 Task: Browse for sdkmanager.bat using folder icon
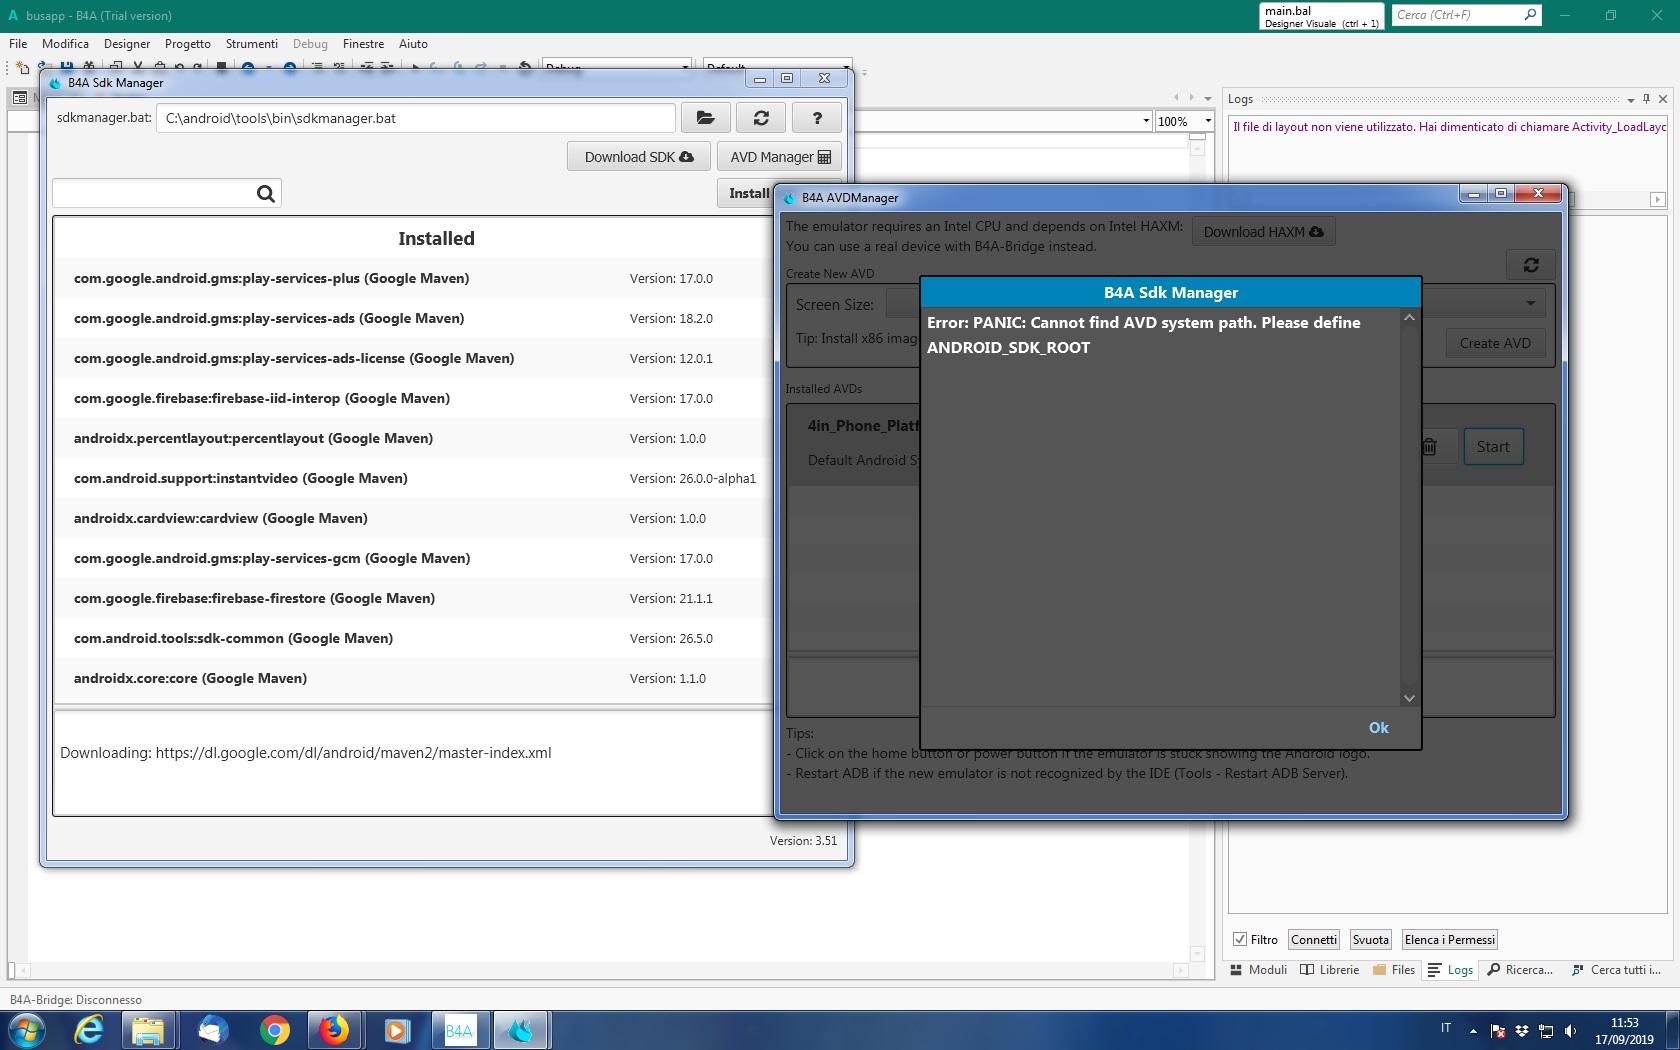706,118
